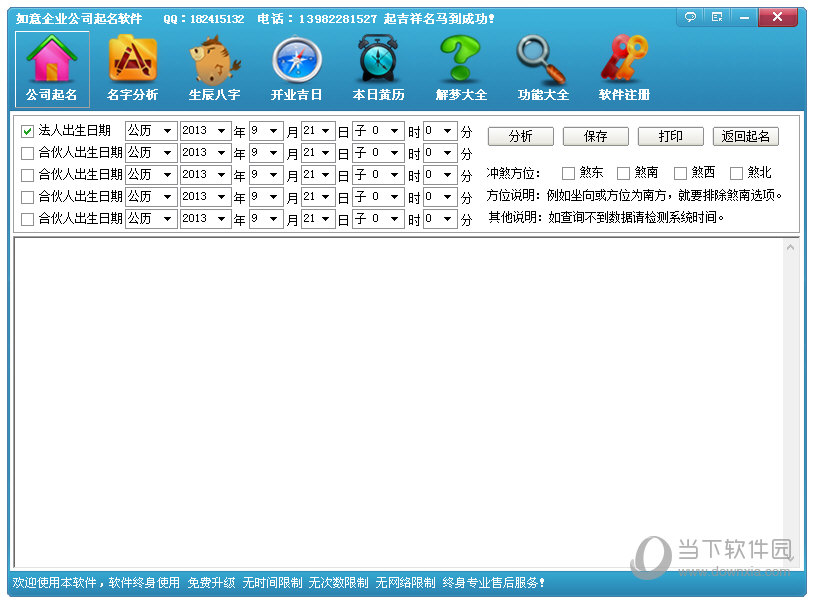Viewport: 815px width, 601px height.
Task: Enable the fourth 合伙人出生日期 checkbox
Action: (x=28, y=219)
